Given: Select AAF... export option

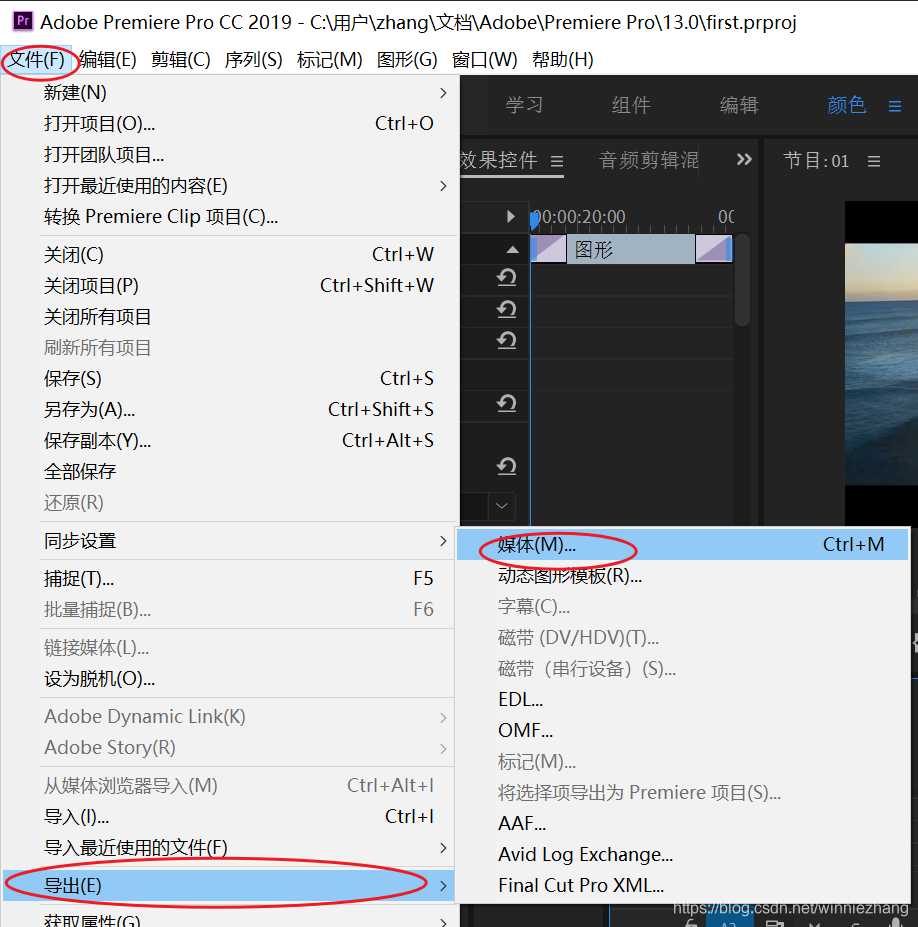Looking at the screenshot, I should (682, 823).
